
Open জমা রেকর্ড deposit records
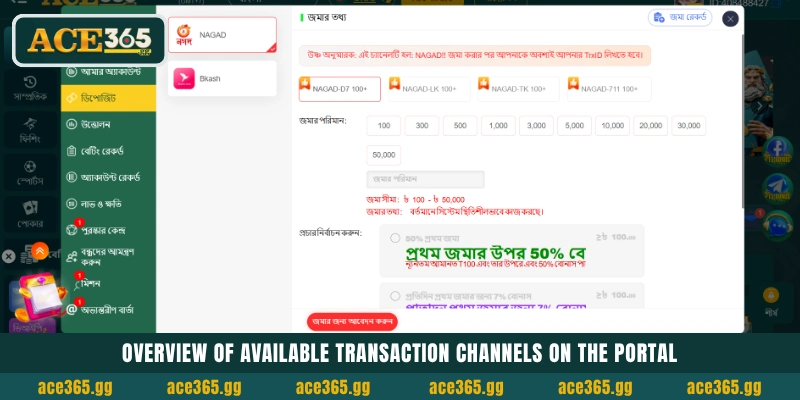coord(680,17)
